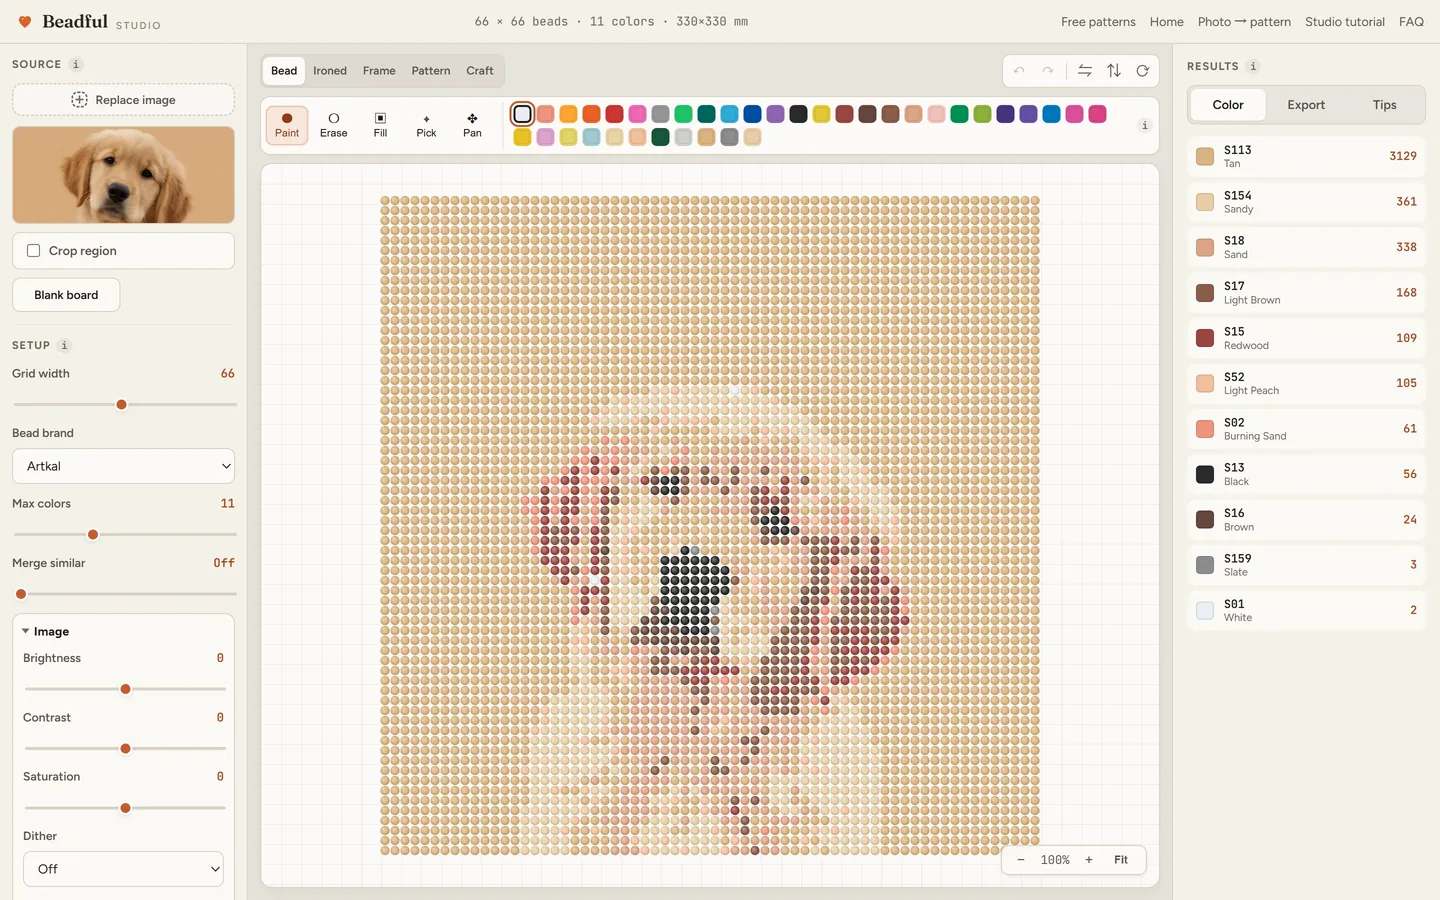Click the Fit zoom button

pos(1121,860)
